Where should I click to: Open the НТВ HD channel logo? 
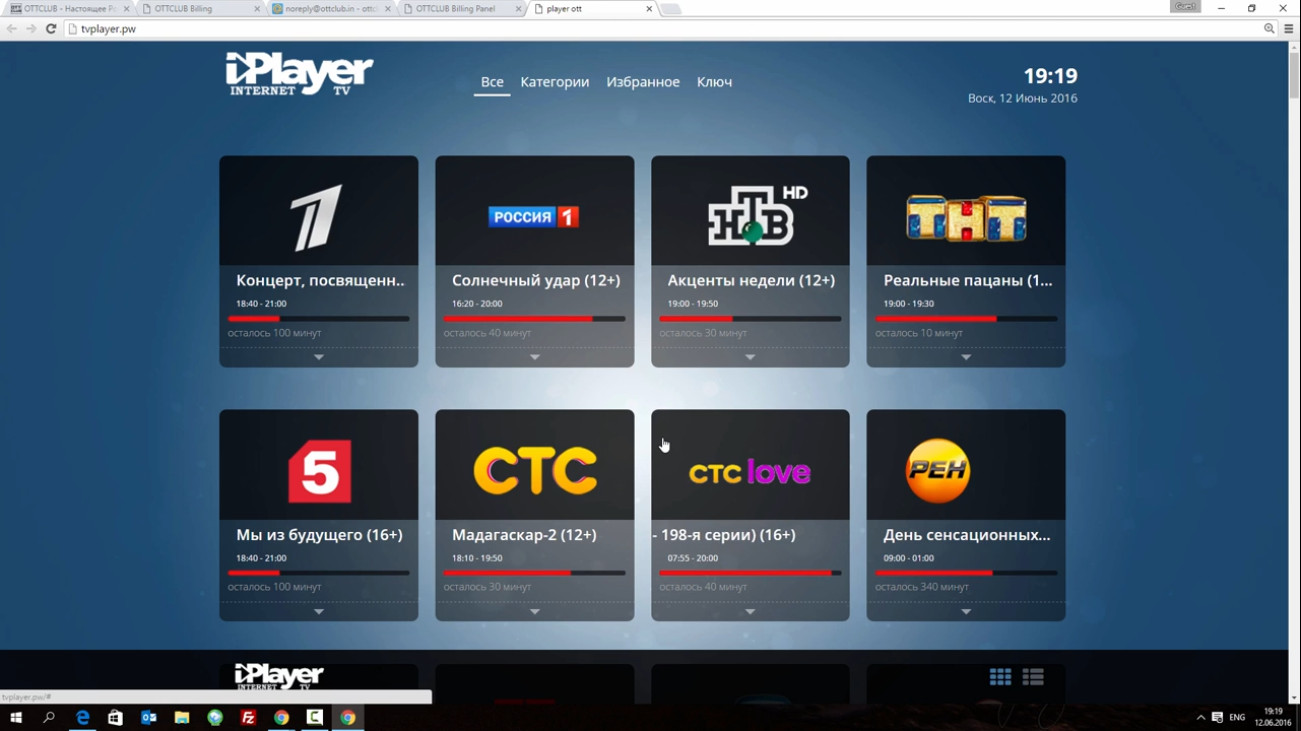click(757, 215)
